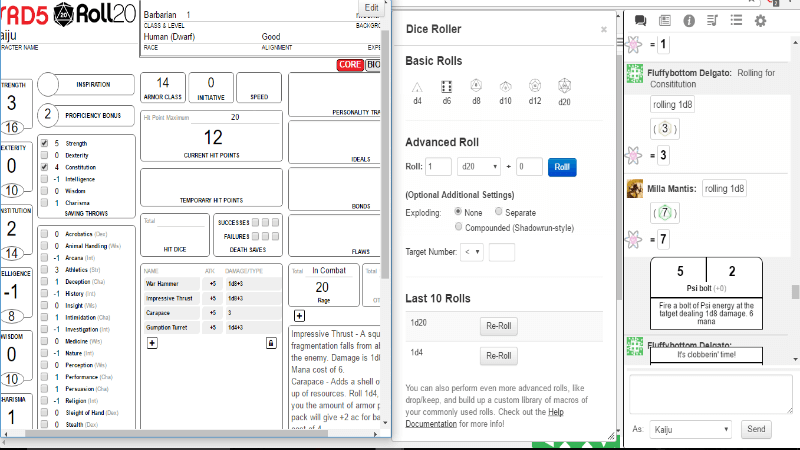Click the chat message text area
Viewport: 800px width, 450px height.
[x=711, y=394]
